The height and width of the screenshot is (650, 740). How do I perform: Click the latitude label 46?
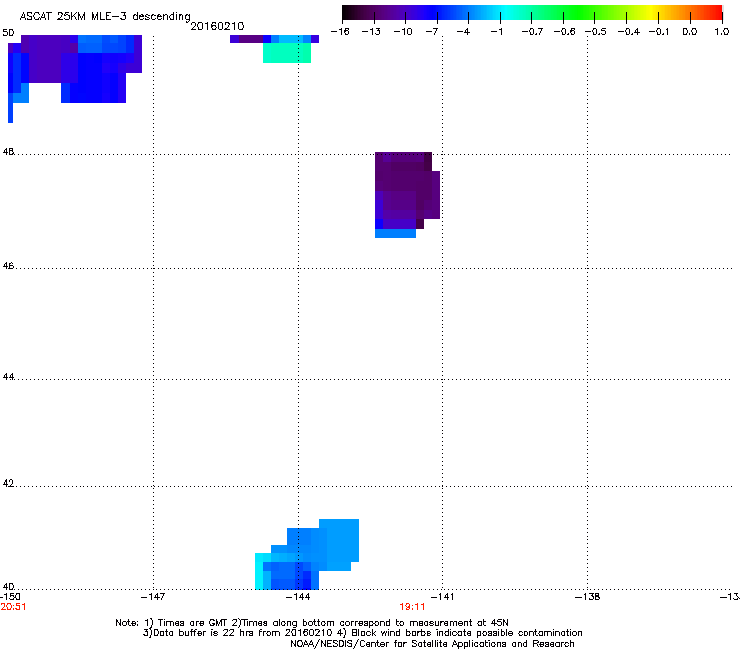click(x=8, y=266)
